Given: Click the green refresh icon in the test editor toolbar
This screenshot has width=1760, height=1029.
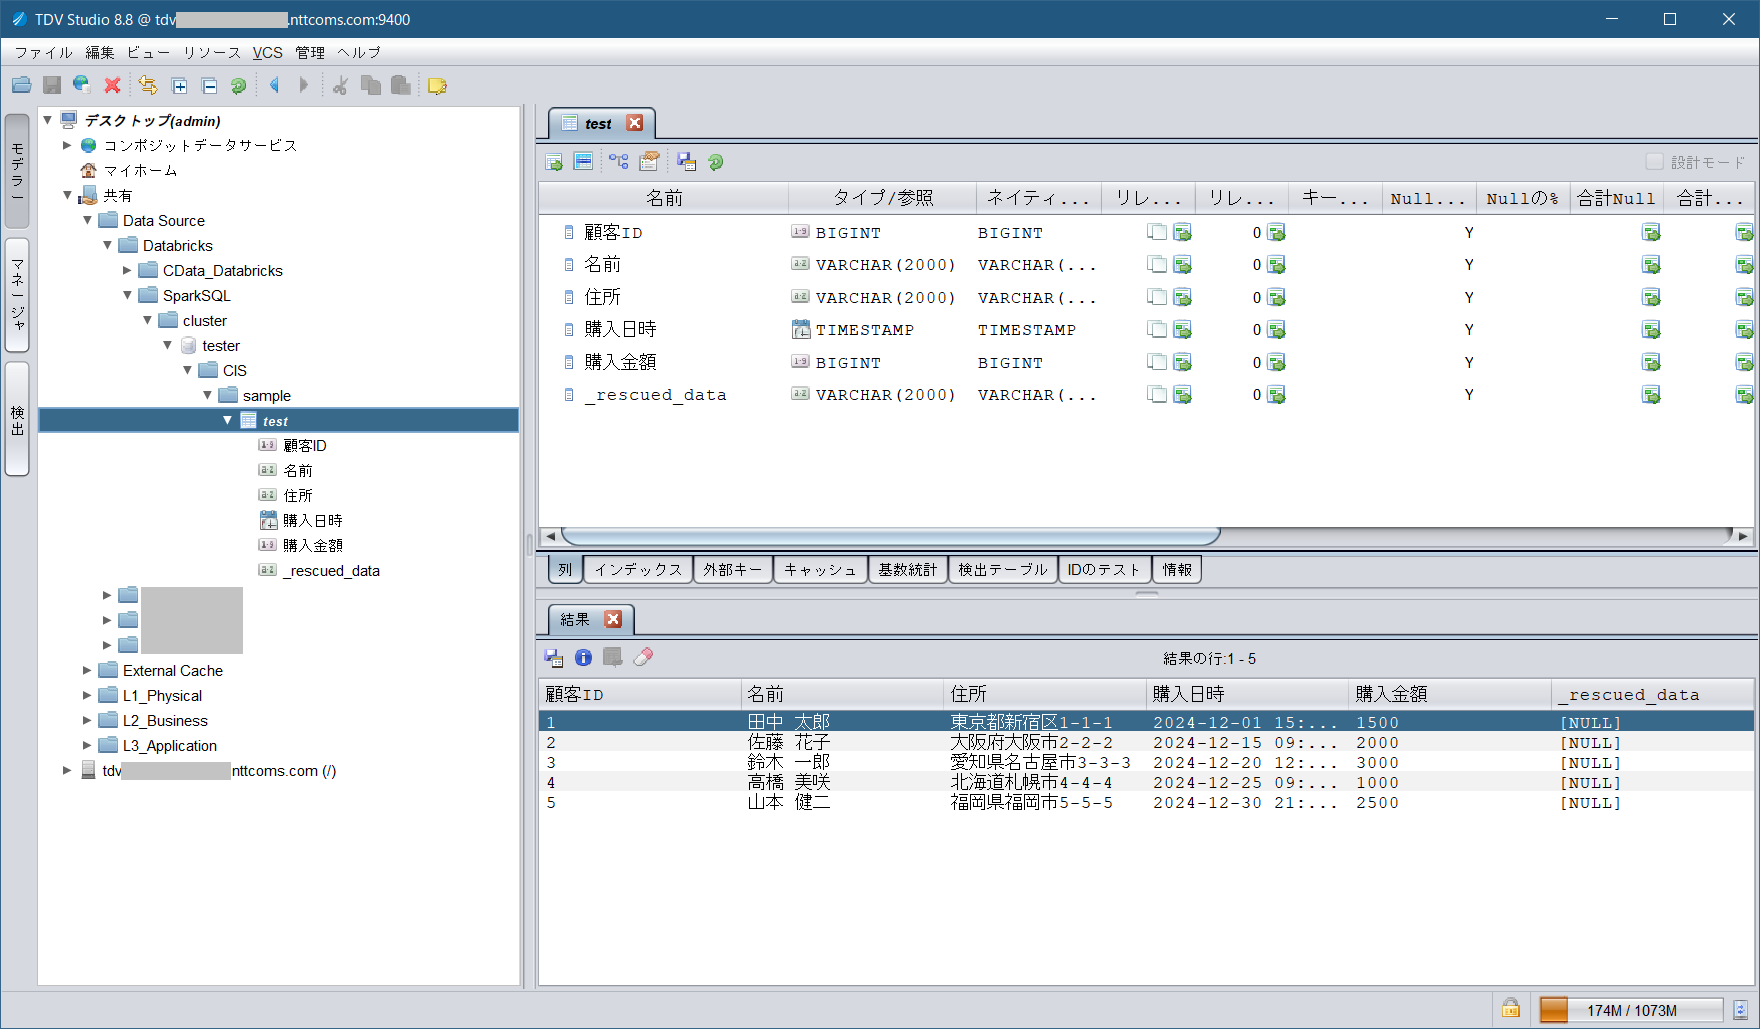Looking at the screenshot, I should click(716, 162).
